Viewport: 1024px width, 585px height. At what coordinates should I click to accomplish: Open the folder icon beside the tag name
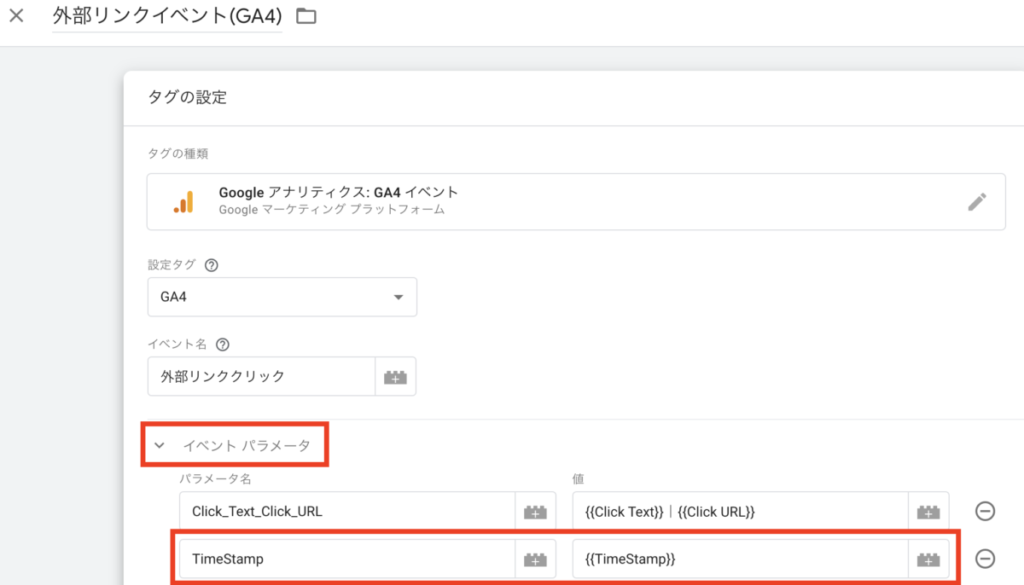pyautogui.click(x=305, y=16)
